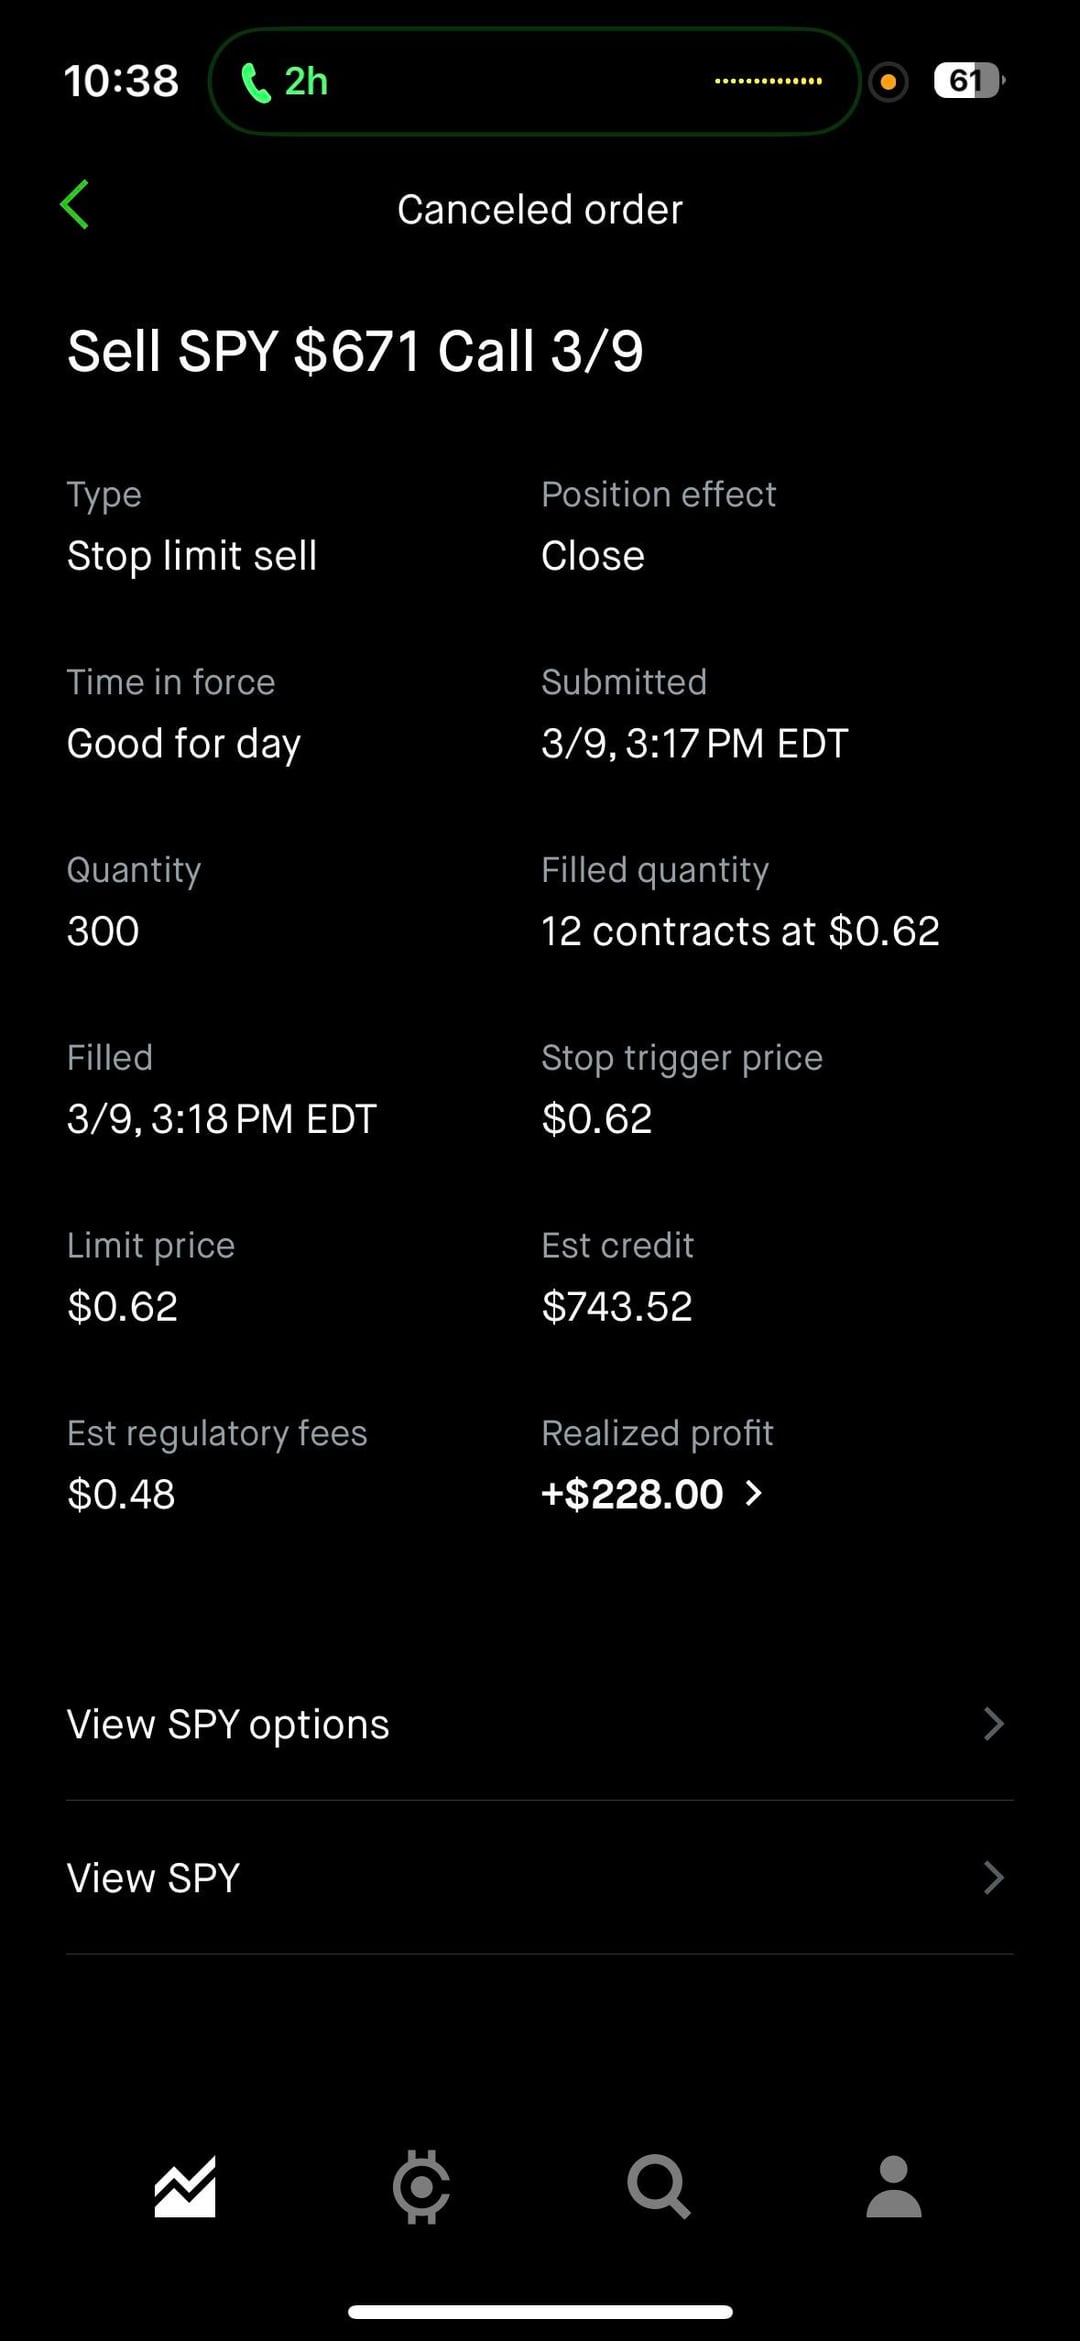Viewport: 1080px width, 2341px height.
Task: Open the investing chart tab
Action: click(185, 2186)
